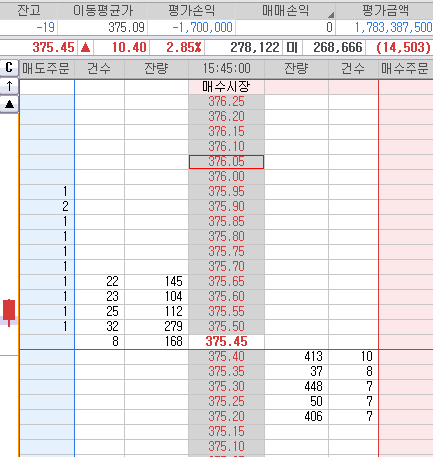
Task: Click the 375.09 average price value
Action: tap(126, 27)
